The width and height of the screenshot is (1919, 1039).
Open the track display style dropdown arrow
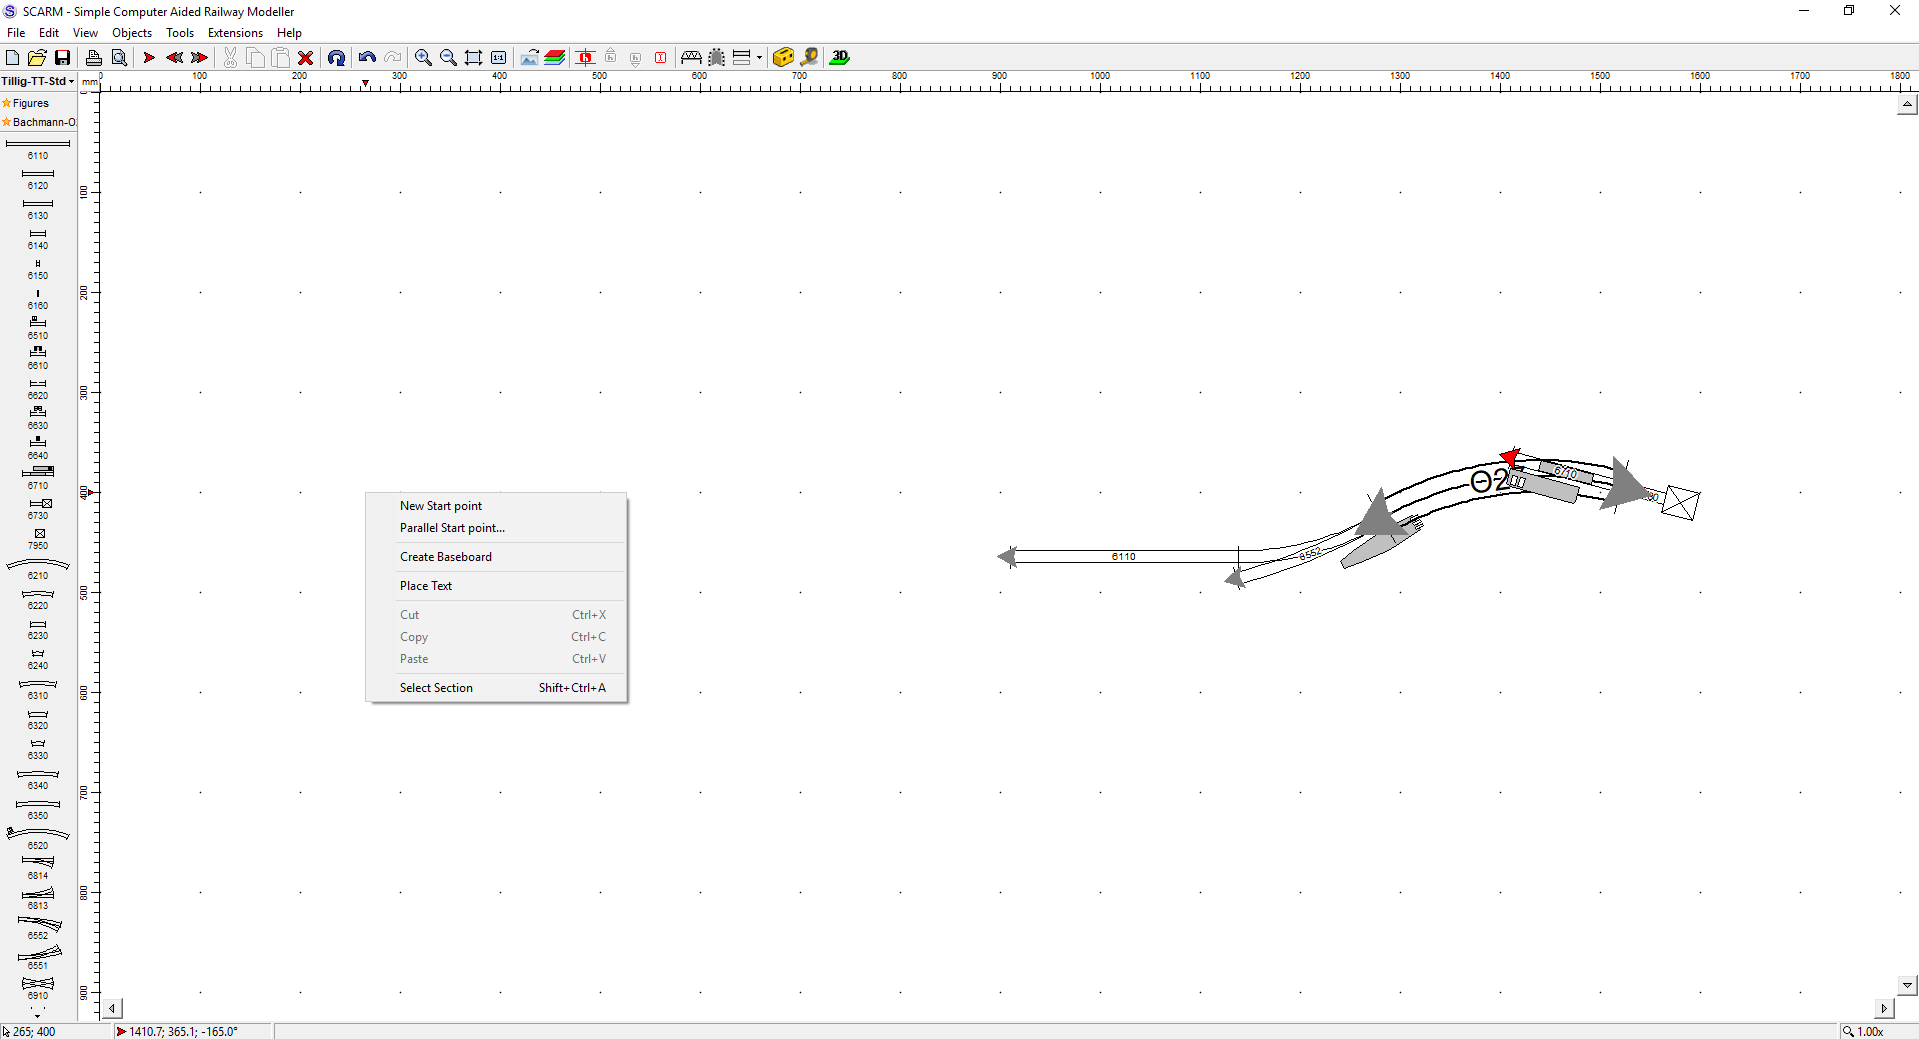[759, 58]
